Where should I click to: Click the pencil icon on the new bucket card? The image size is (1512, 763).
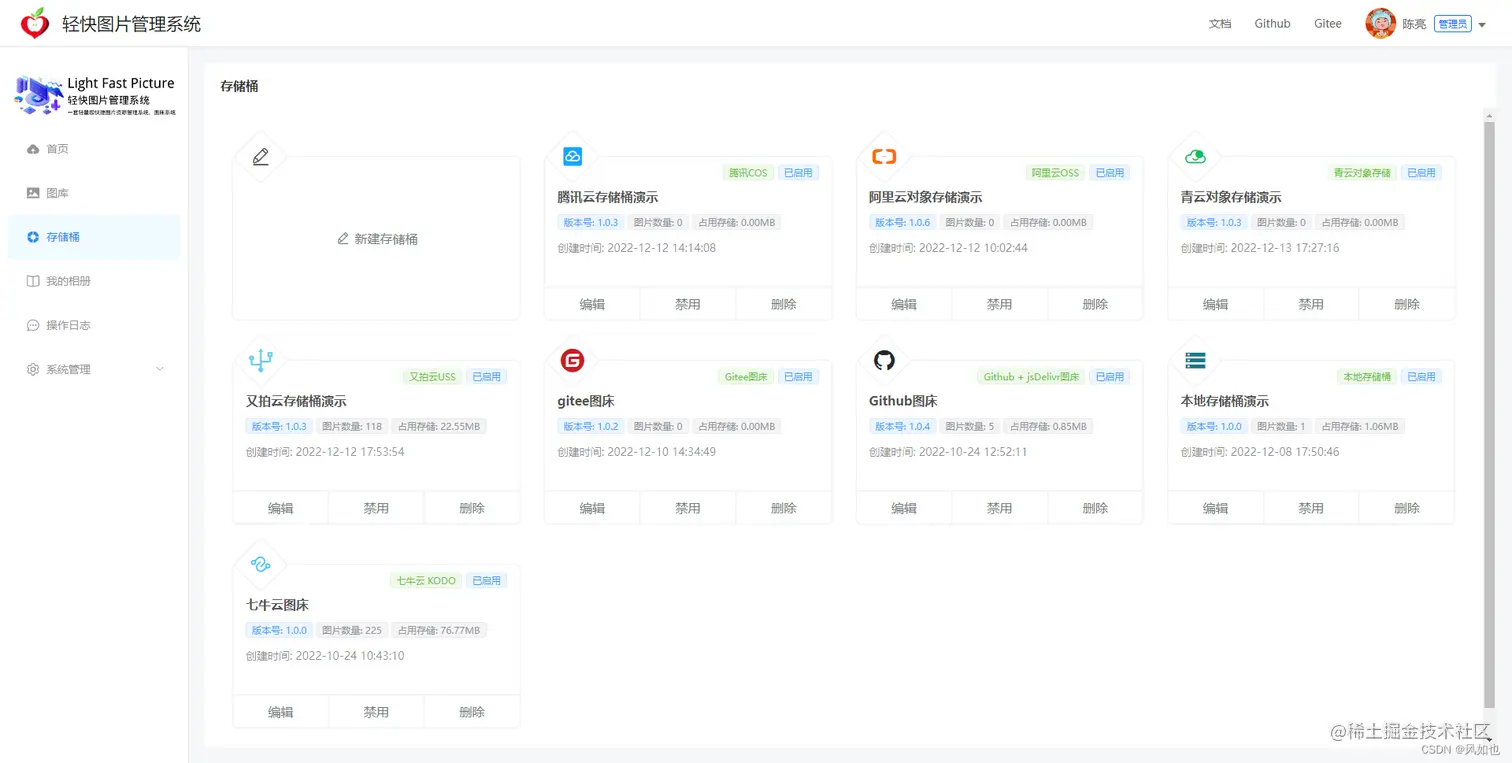260,156
